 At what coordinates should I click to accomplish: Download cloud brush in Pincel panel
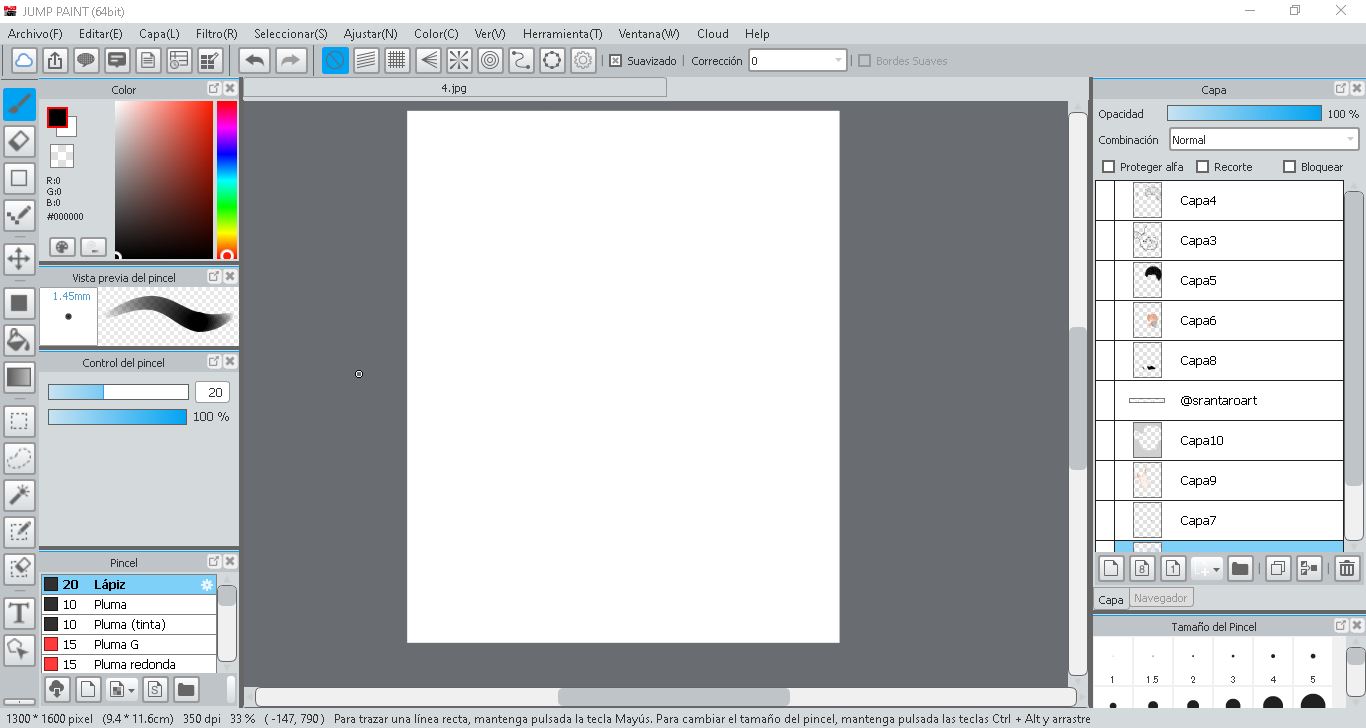tap(57, 689)
